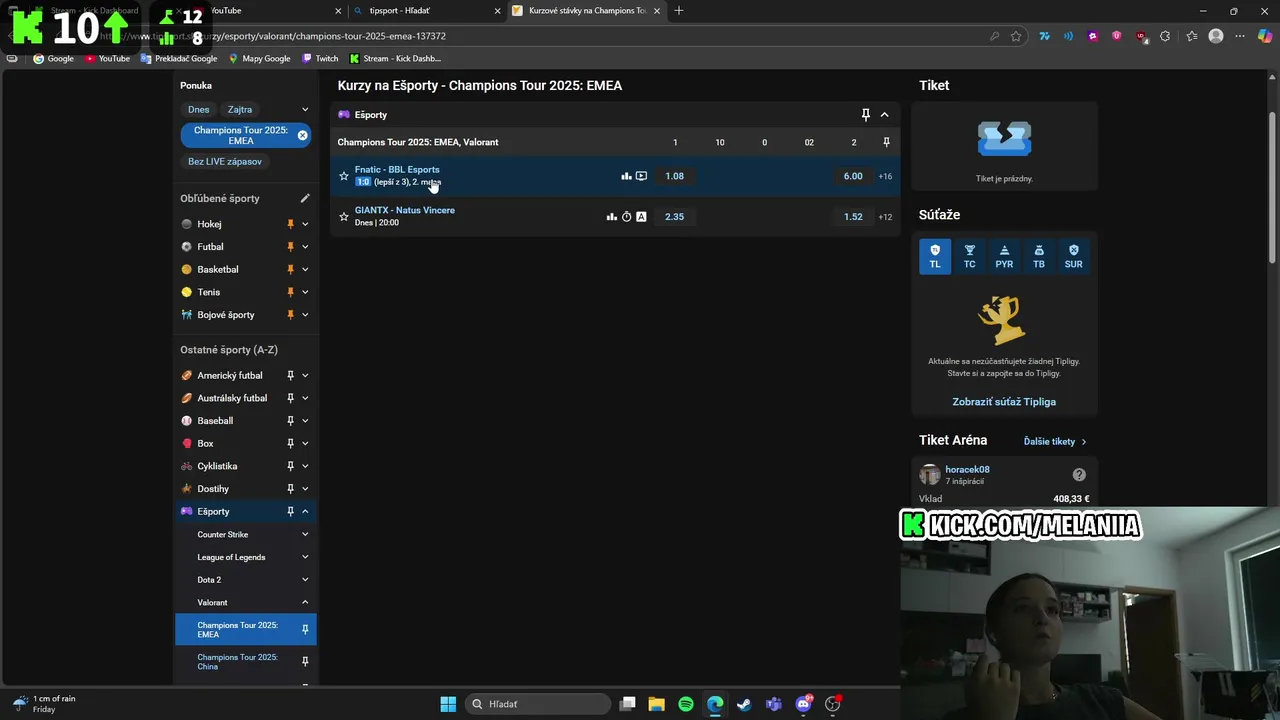Show +16 more bets for Fnatic match
Screen dimensions: 1280x720
click(x=885, y=176)
